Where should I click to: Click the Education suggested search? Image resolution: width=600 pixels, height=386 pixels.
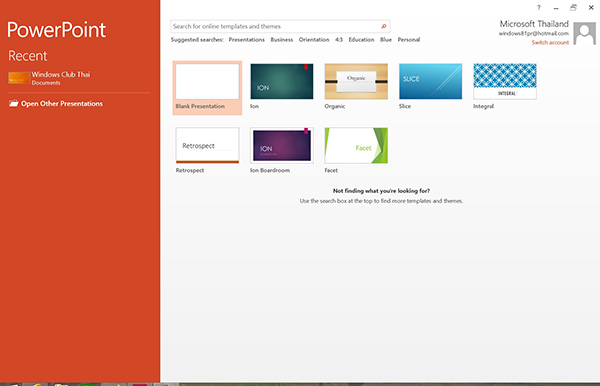coord(361,39)
